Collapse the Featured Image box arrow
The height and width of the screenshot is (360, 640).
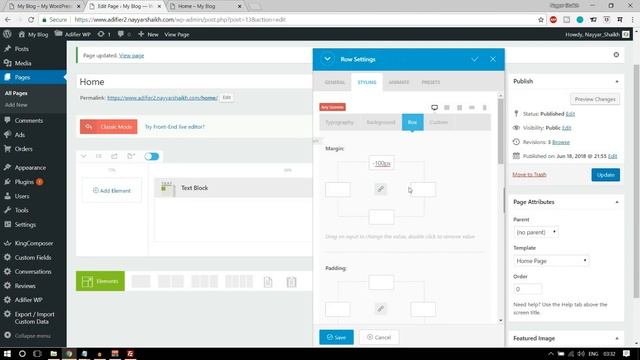click(x=616, y=338)
